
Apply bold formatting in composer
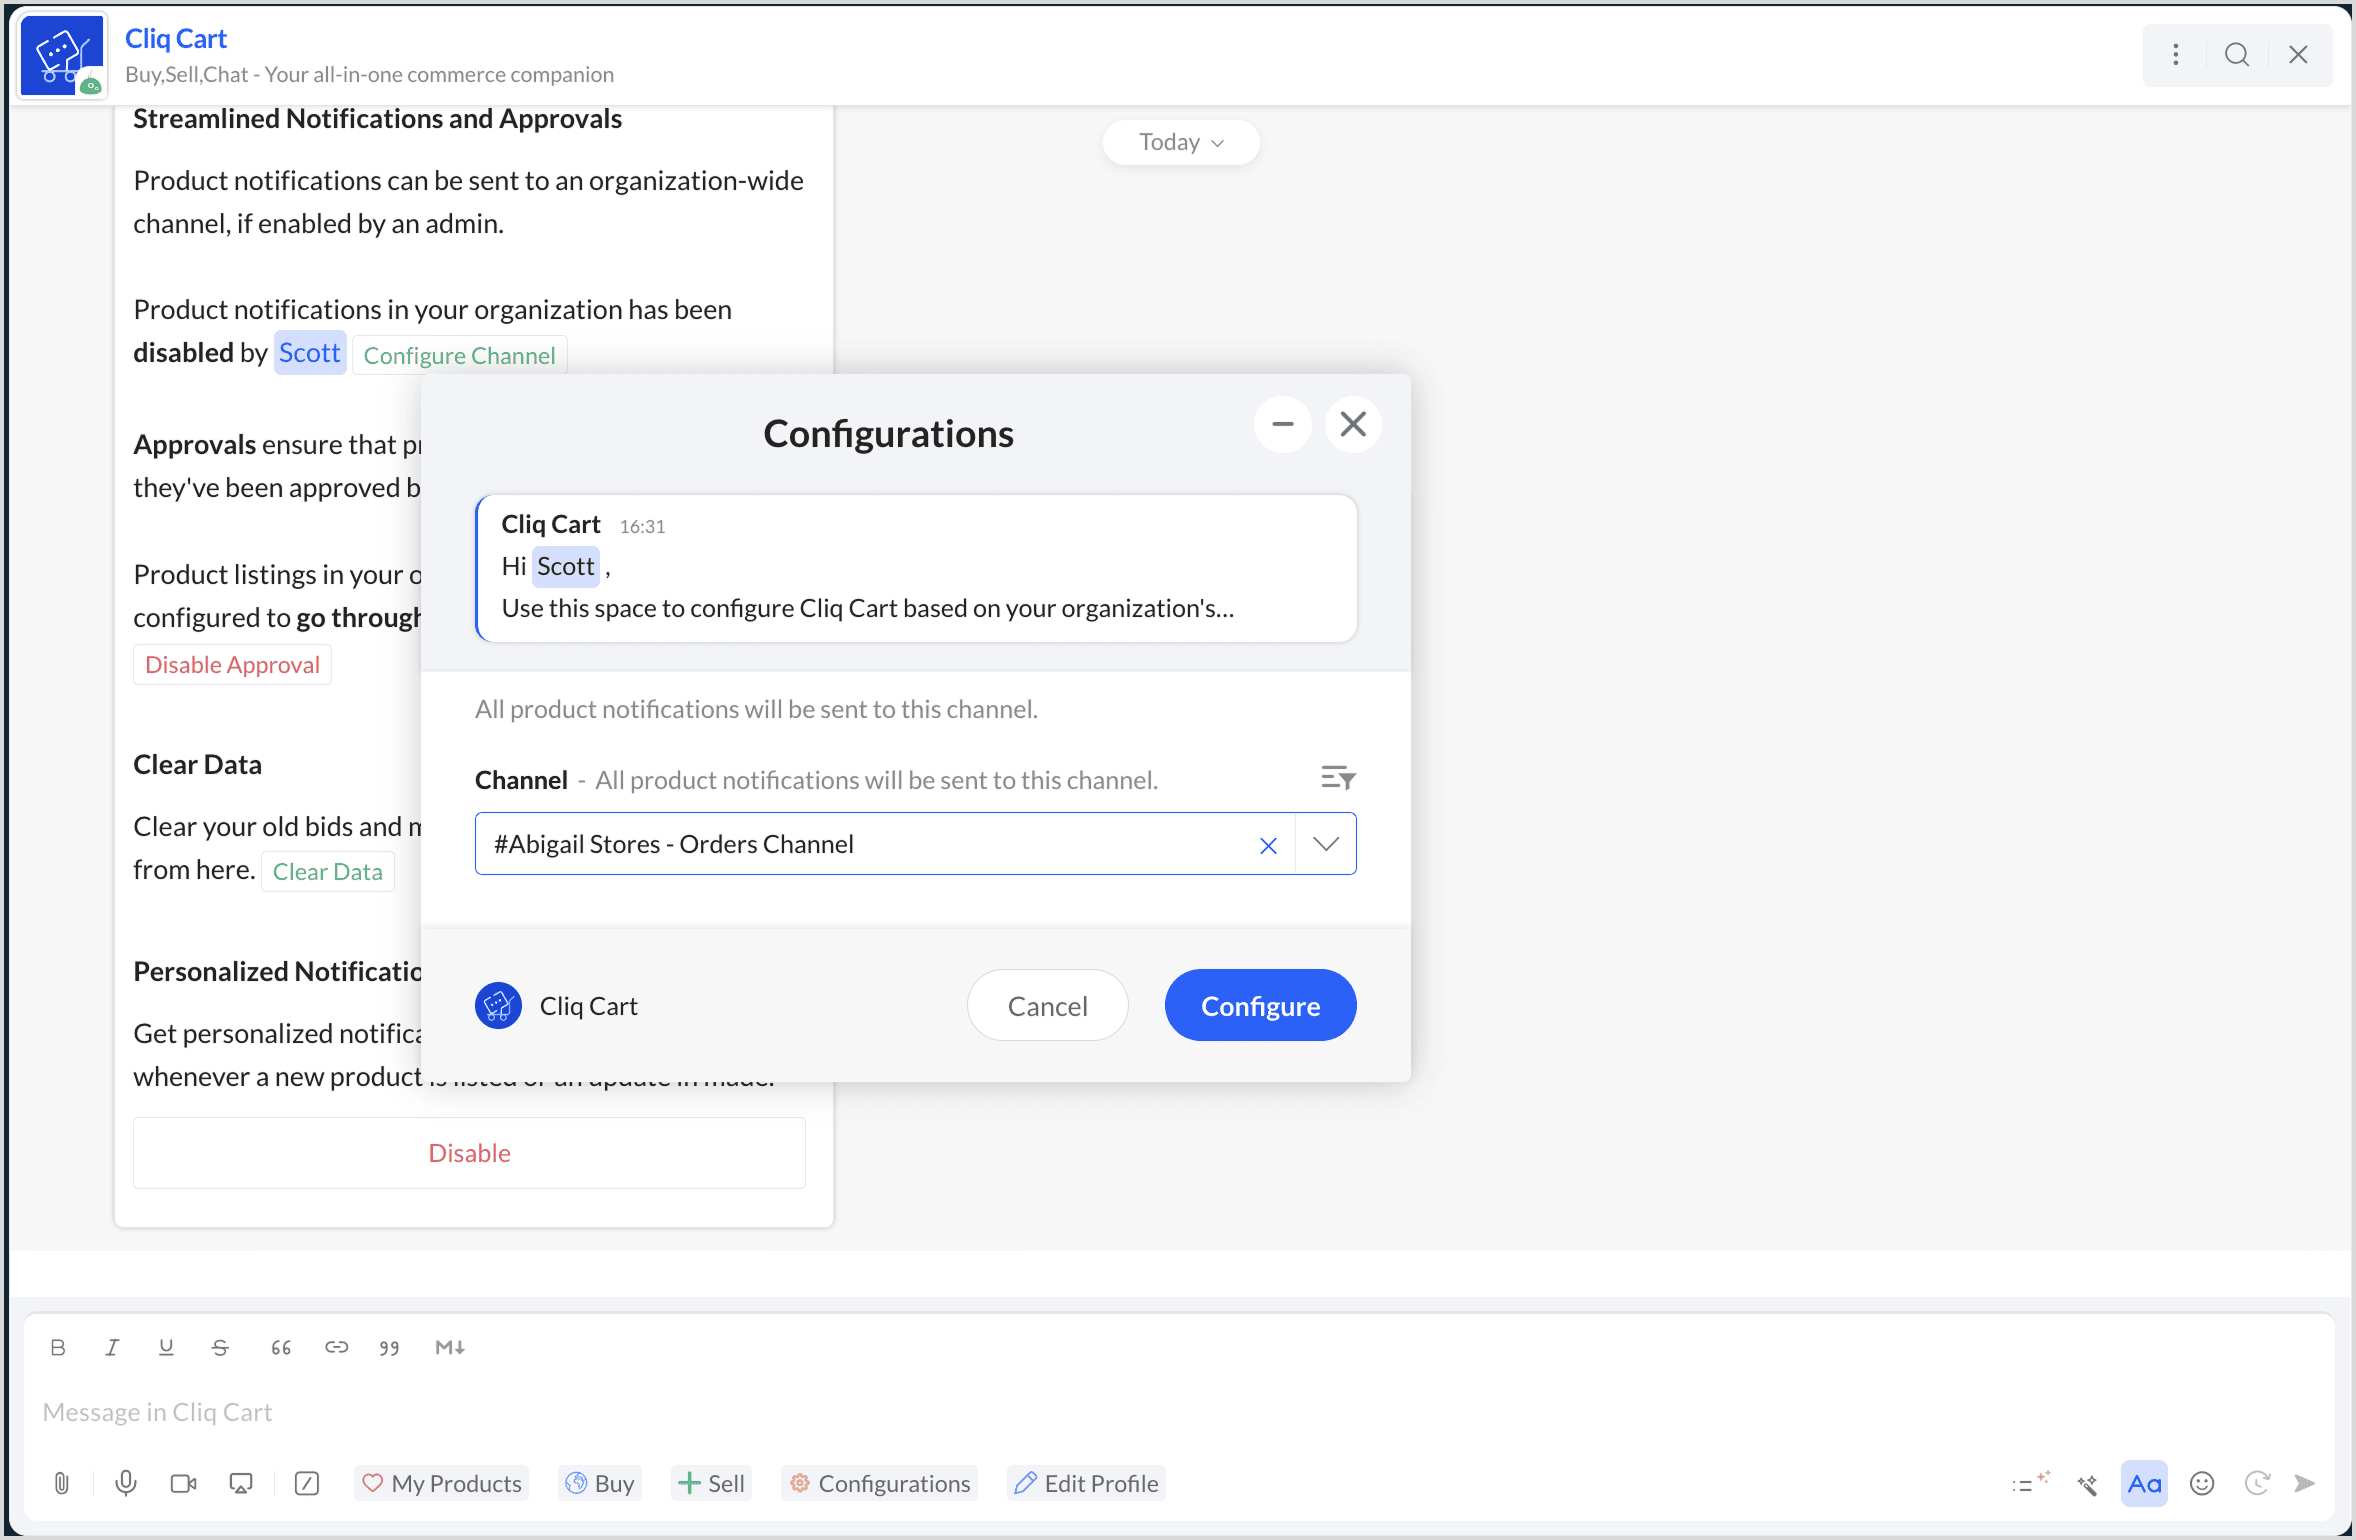pos(58,1347)
